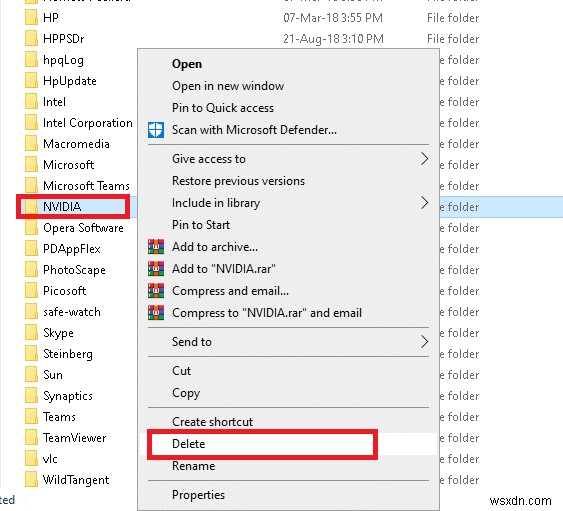Viewport: 563px width, 511px height.
Task: Click the WinRAR icon beside Add to archive
Action: click(156, 247)
